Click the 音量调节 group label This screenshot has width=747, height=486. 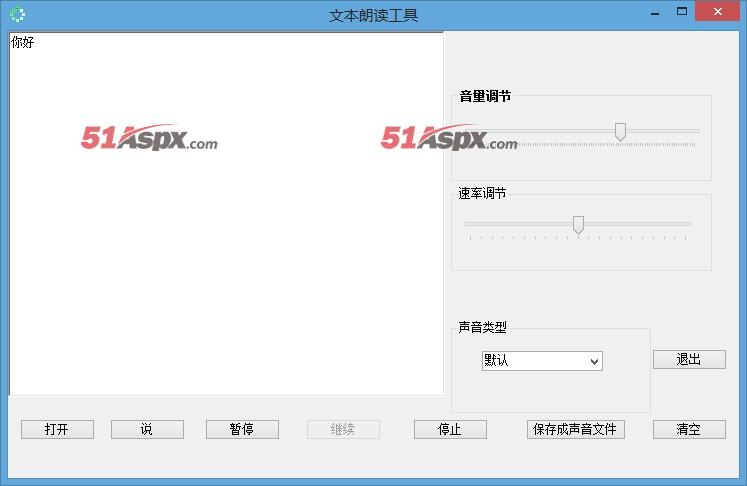pyautogui.click(x=485, y=96)
